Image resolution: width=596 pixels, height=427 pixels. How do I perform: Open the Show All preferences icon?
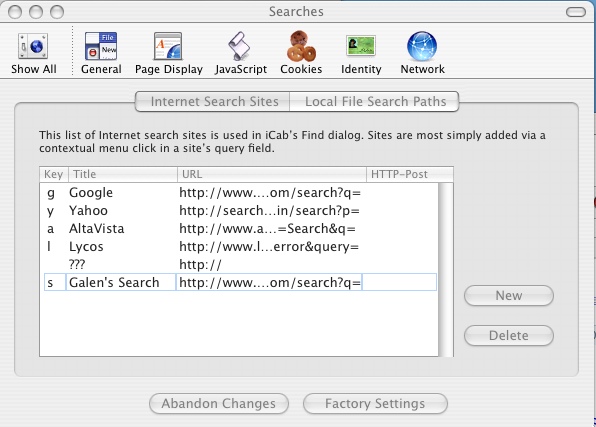click(33, 46)
